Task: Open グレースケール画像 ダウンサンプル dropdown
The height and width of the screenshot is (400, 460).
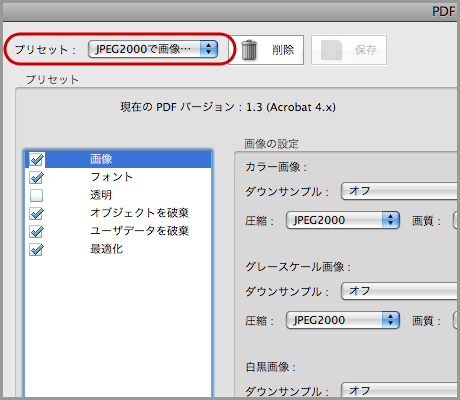Action: click(399, 291)
